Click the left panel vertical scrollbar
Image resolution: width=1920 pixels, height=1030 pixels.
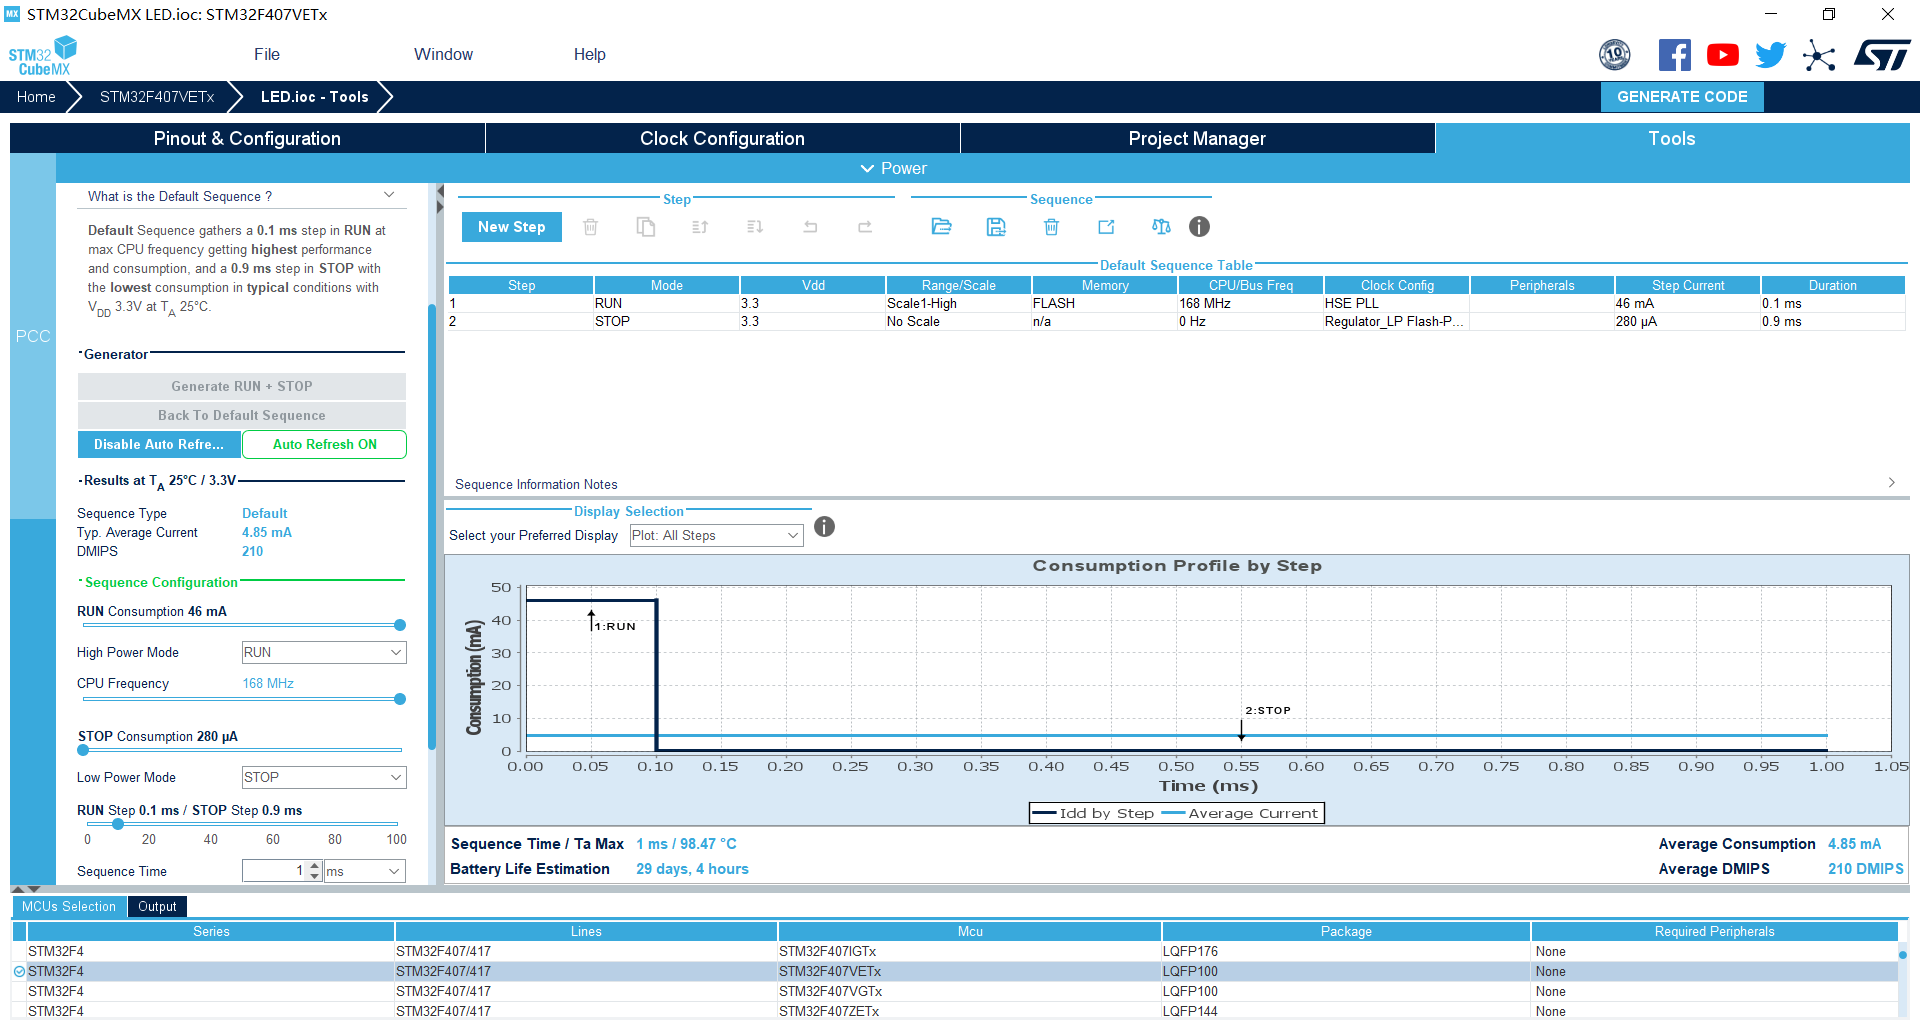pyautogui.click(x=432, y=525)
